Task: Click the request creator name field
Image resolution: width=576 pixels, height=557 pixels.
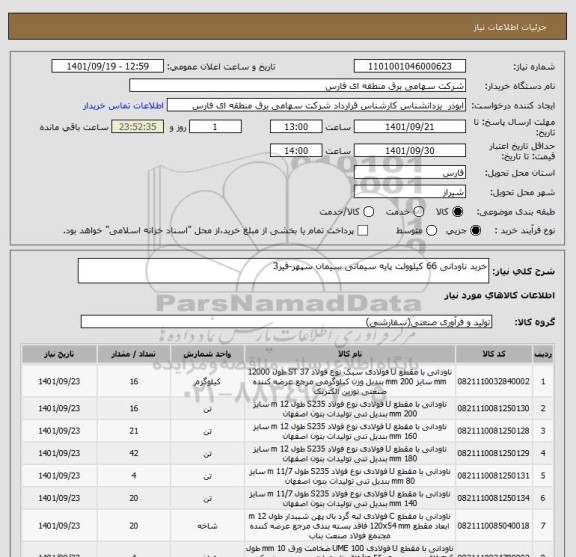Action: (x=316, y=106)
